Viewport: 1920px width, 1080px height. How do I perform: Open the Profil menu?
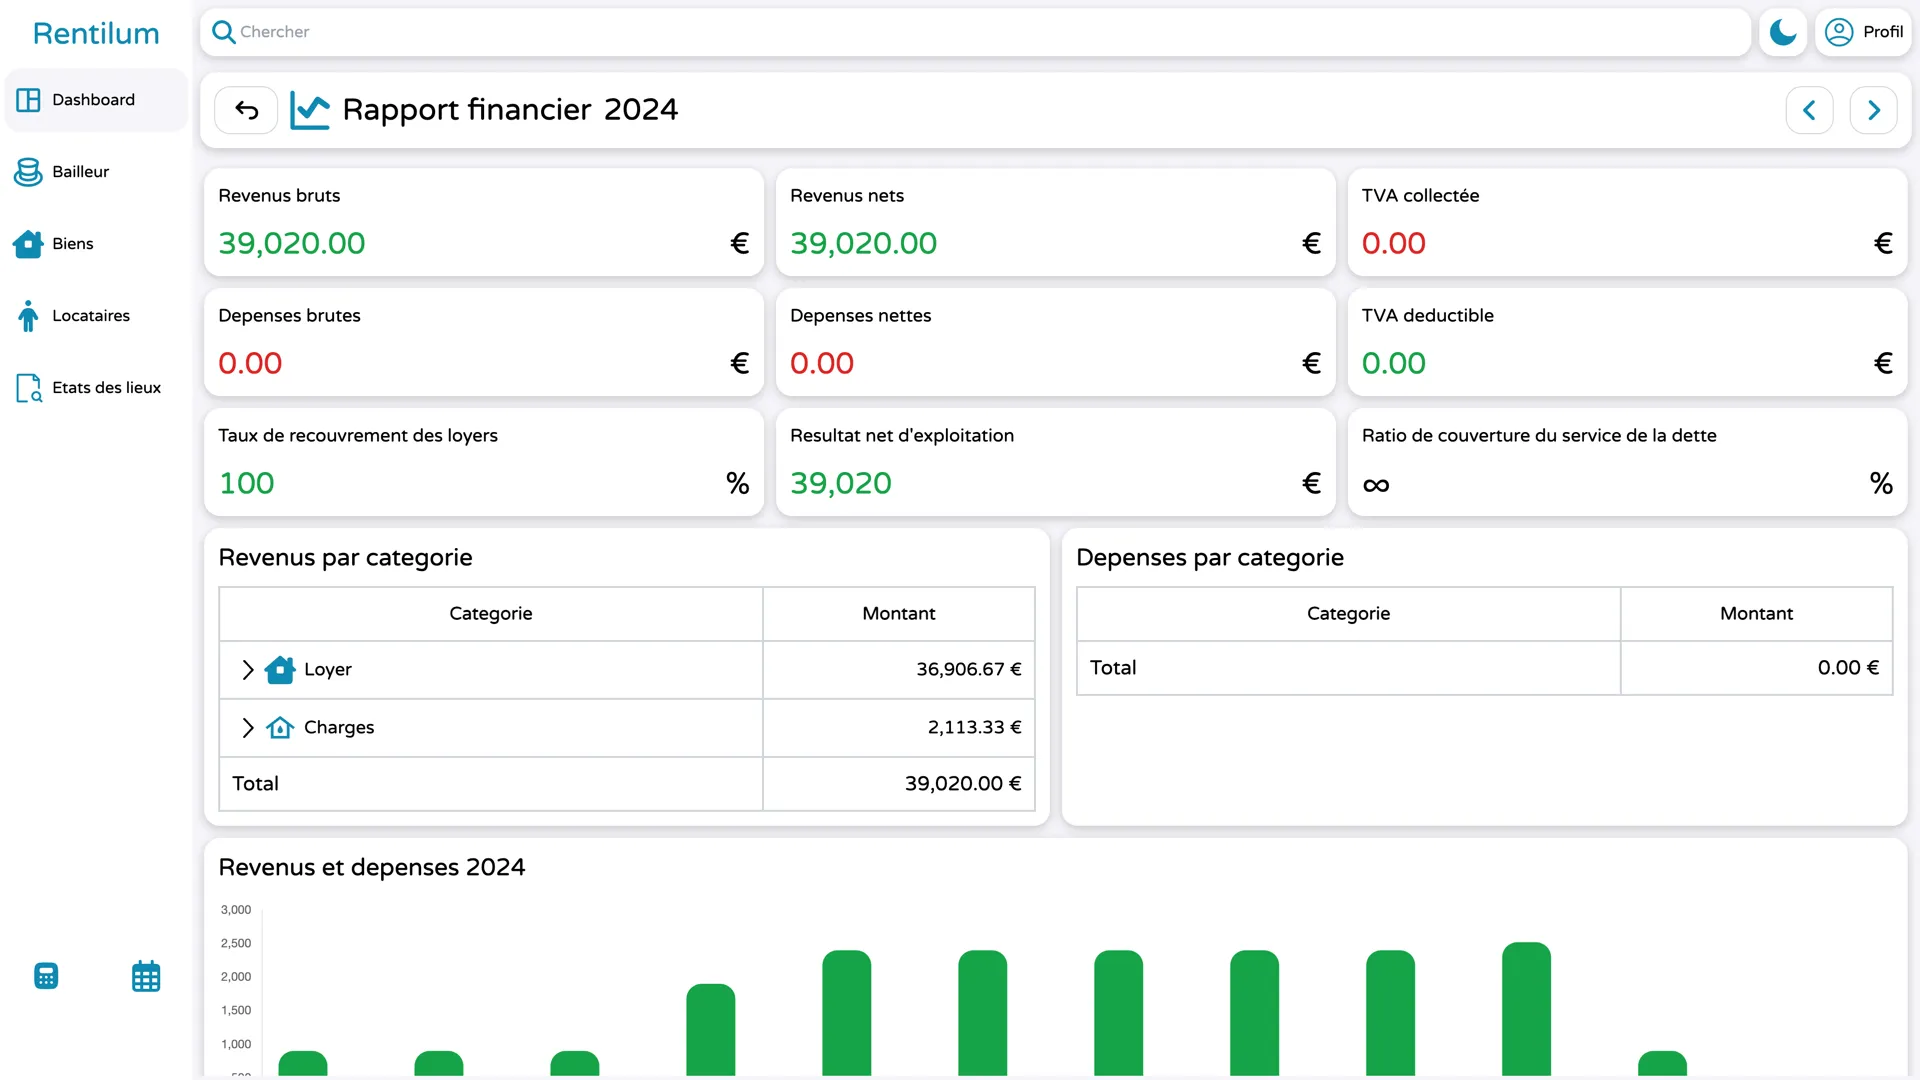1863,32
